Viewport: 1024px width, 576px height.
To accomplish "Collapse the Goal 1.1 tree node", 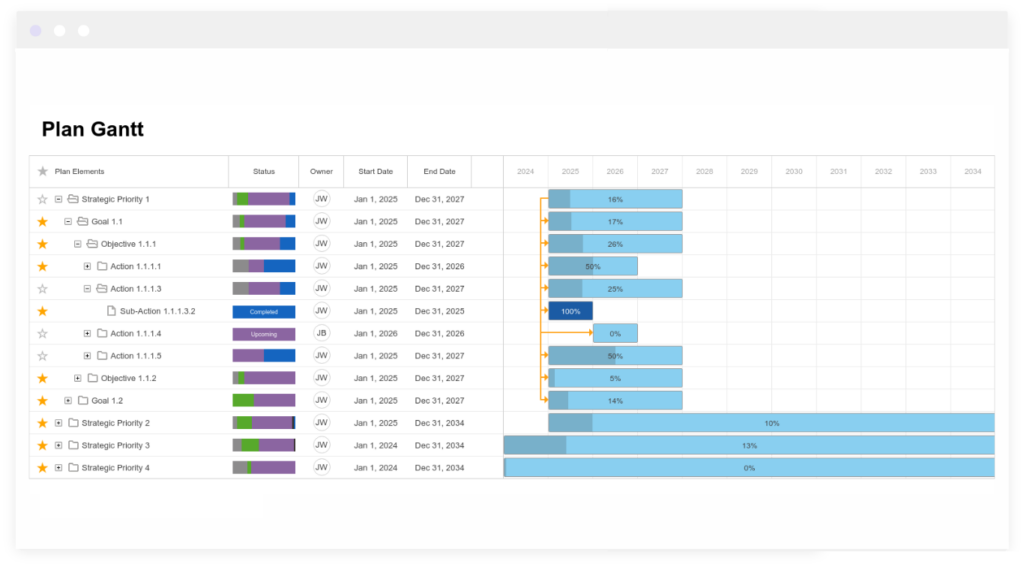I will 68,222.
